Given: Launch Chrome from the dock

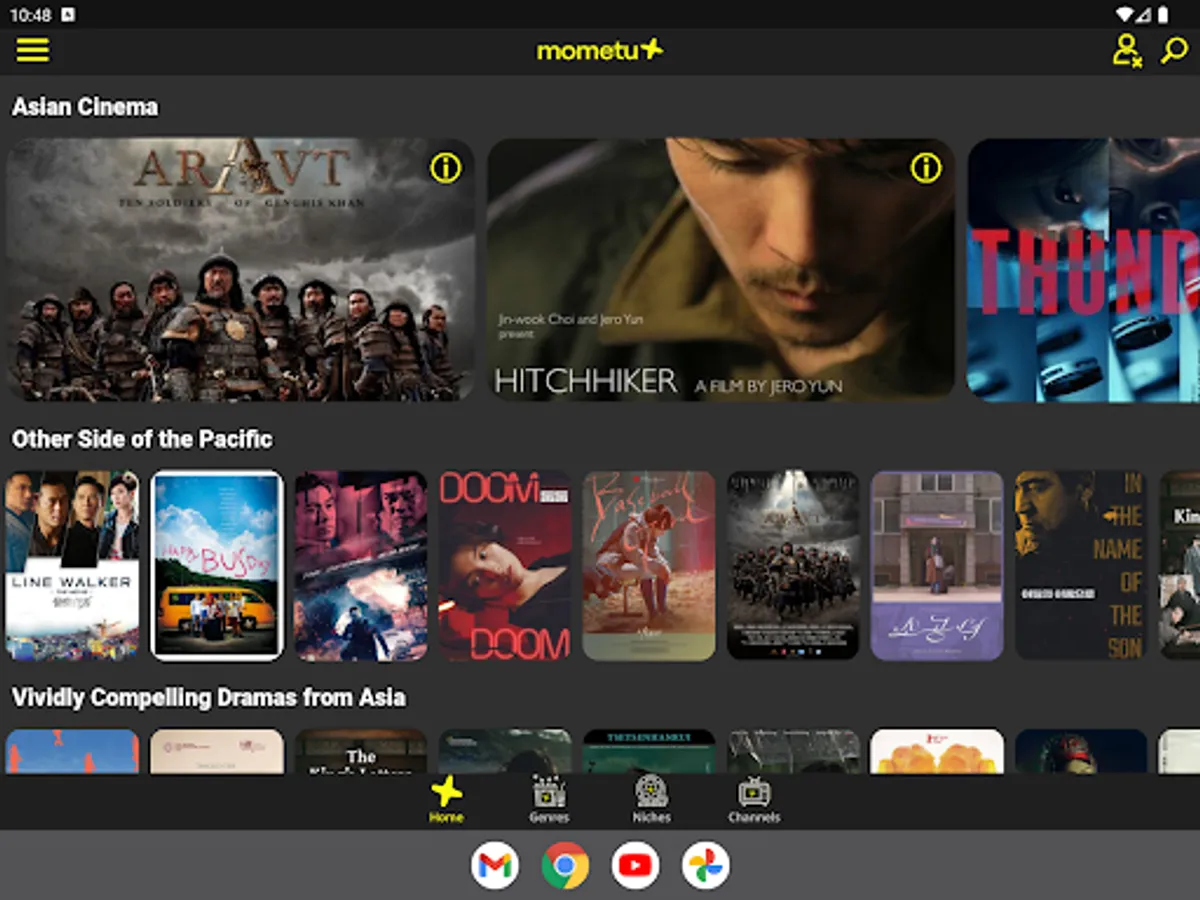Looking at the screenshot, I should coord(565,866).
